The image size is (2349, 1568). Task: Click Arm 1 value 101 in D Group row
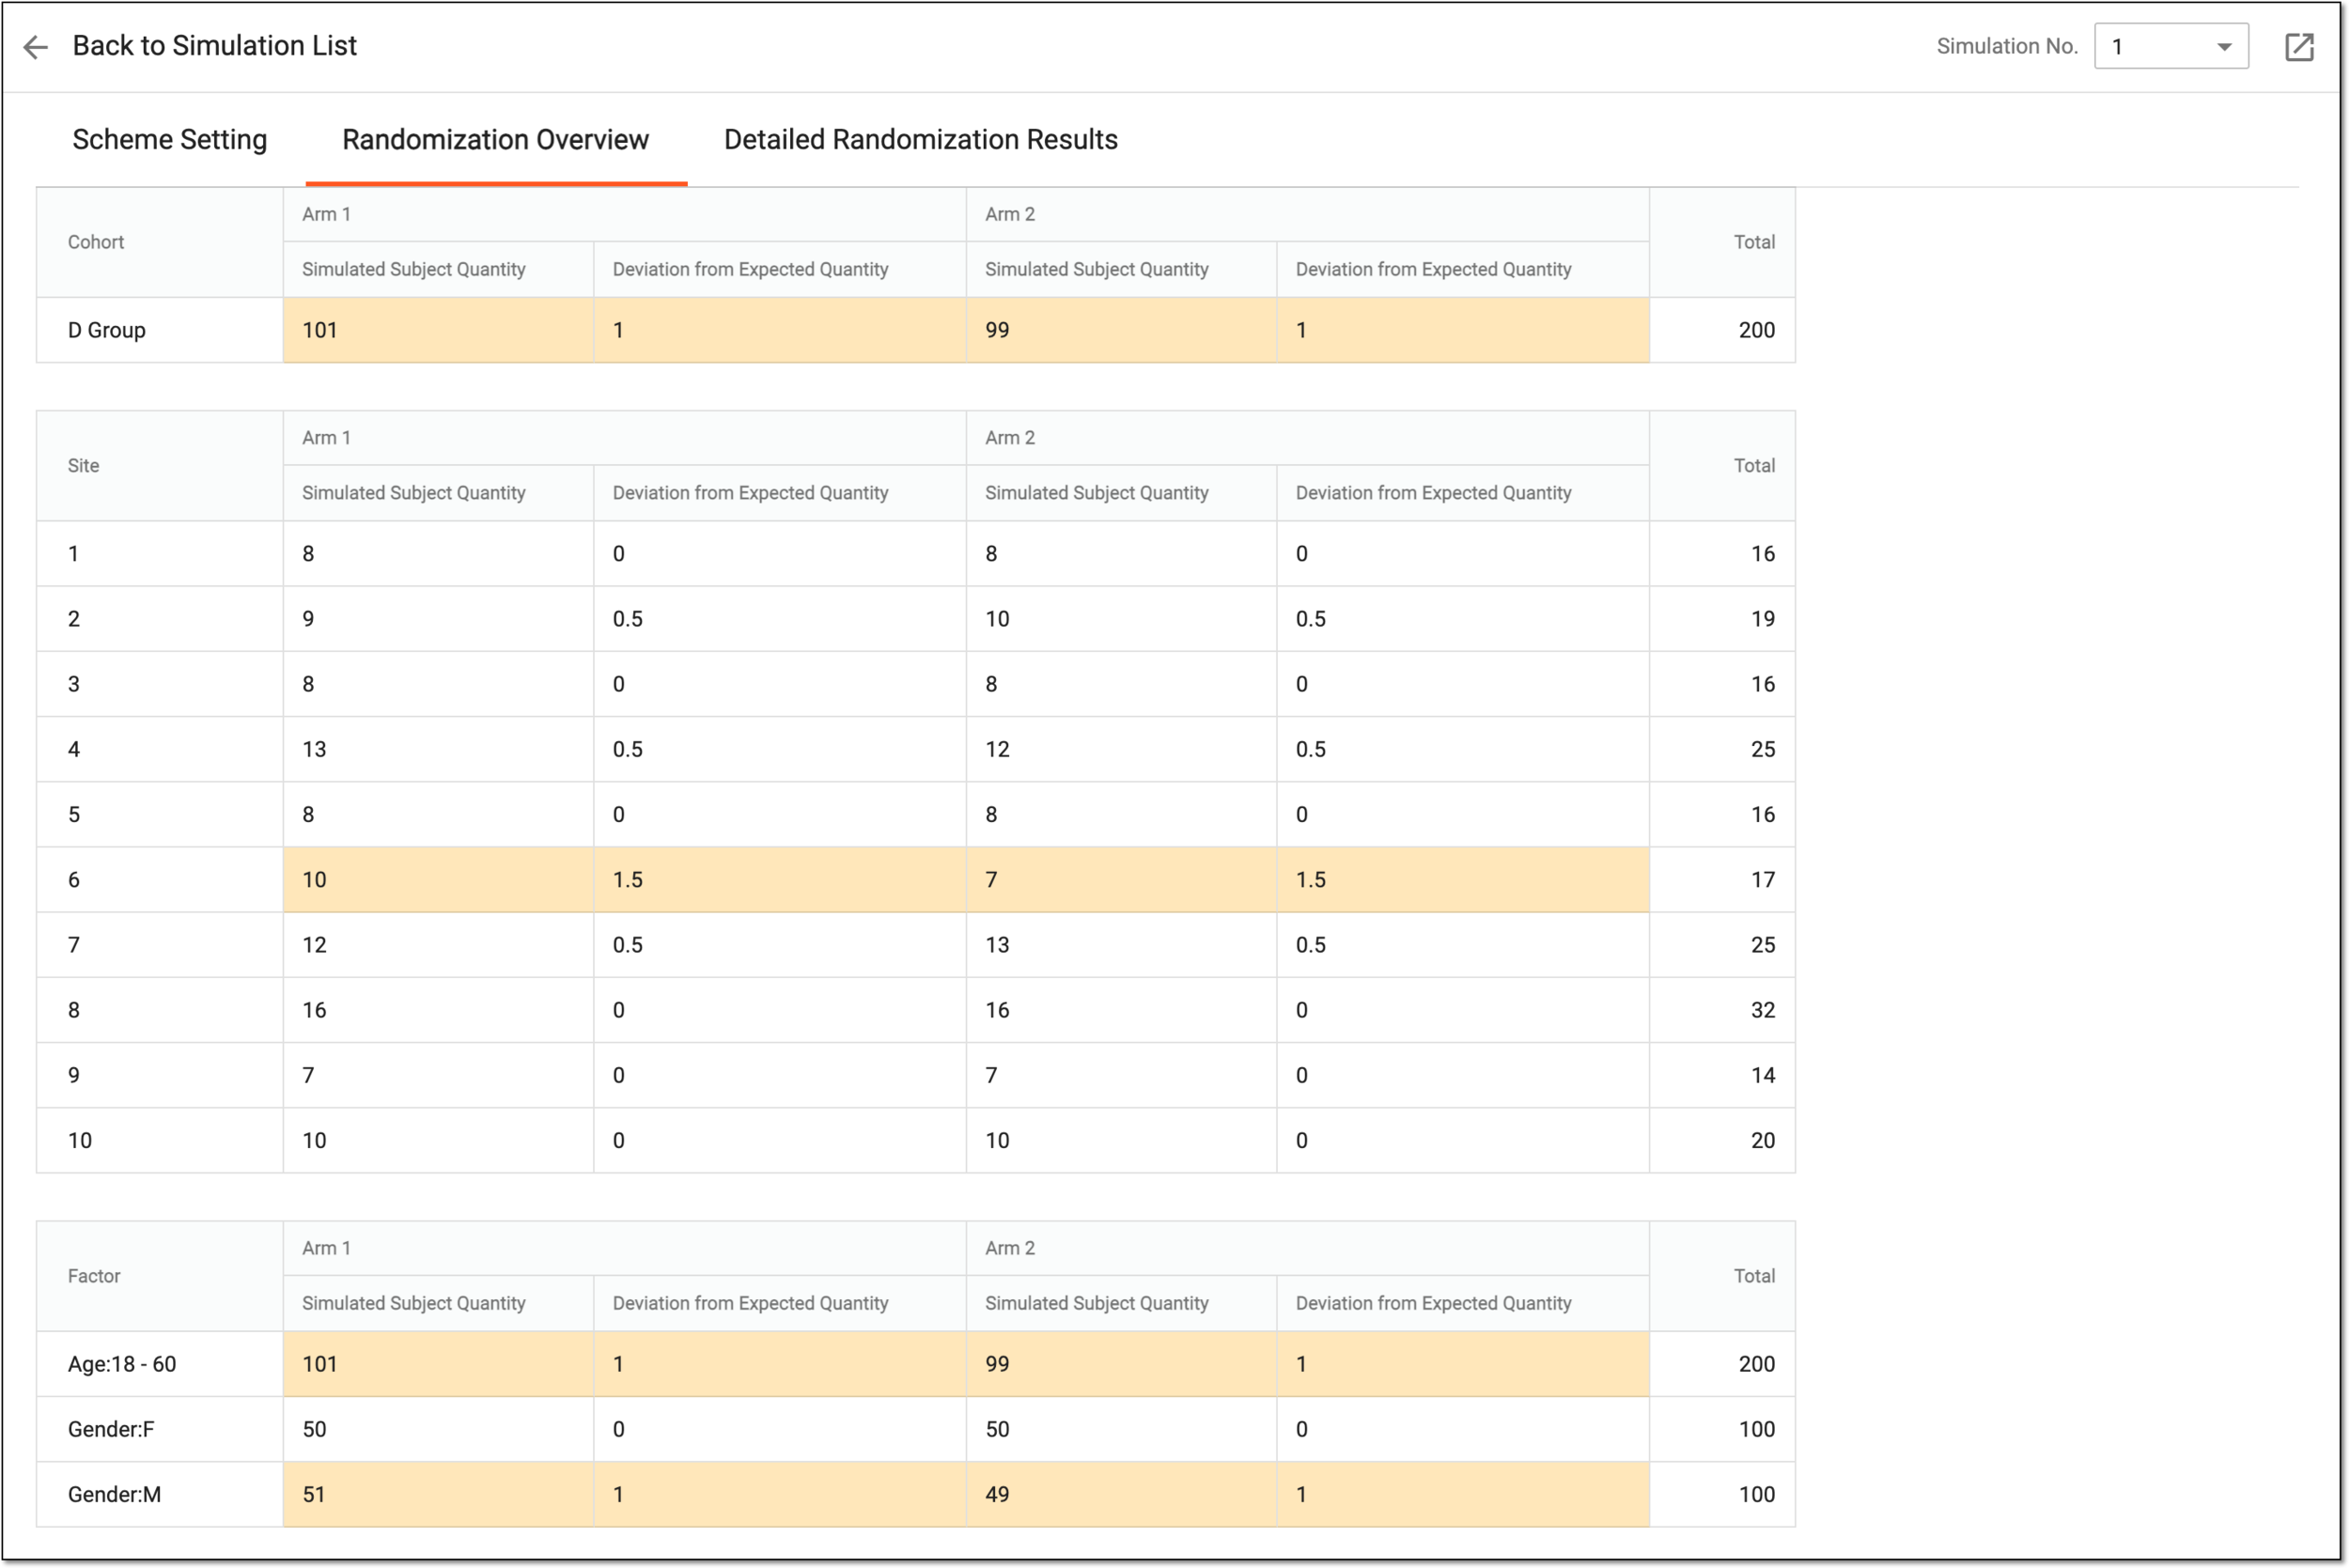click(x=320, y=330)
